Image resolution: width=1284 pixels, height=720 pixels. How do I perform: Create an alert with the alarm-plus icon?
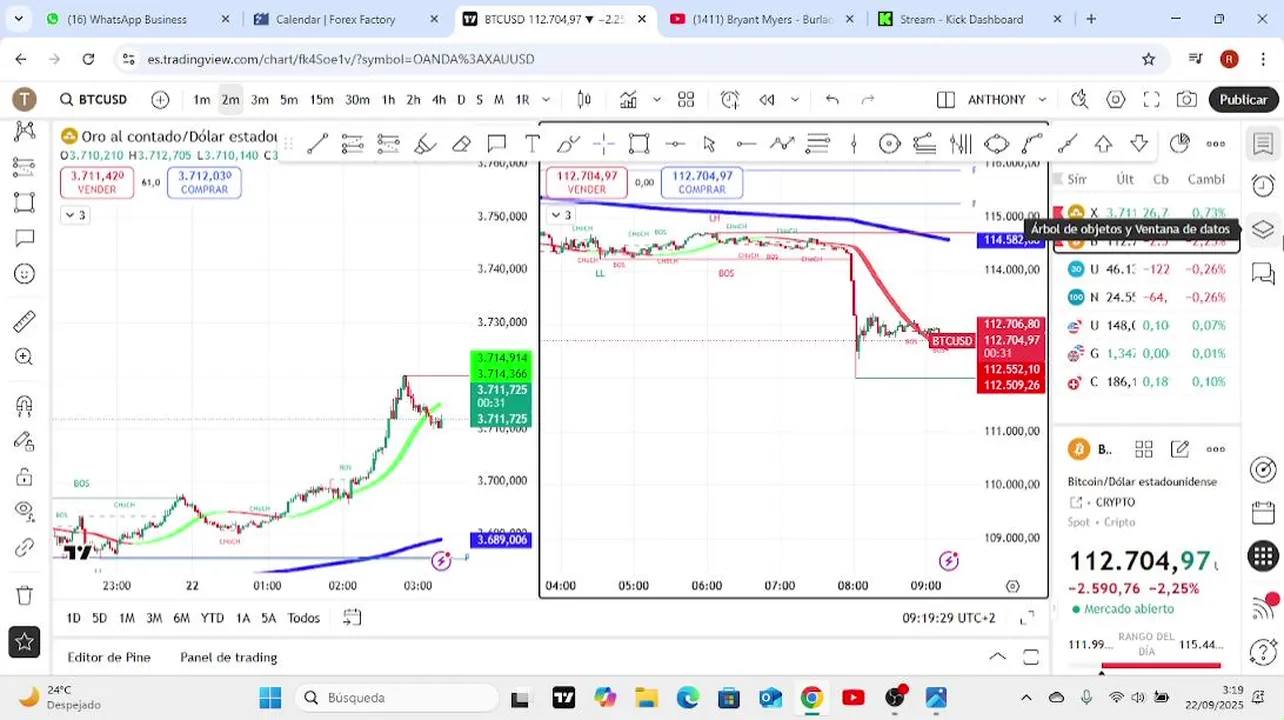point(730,99)
